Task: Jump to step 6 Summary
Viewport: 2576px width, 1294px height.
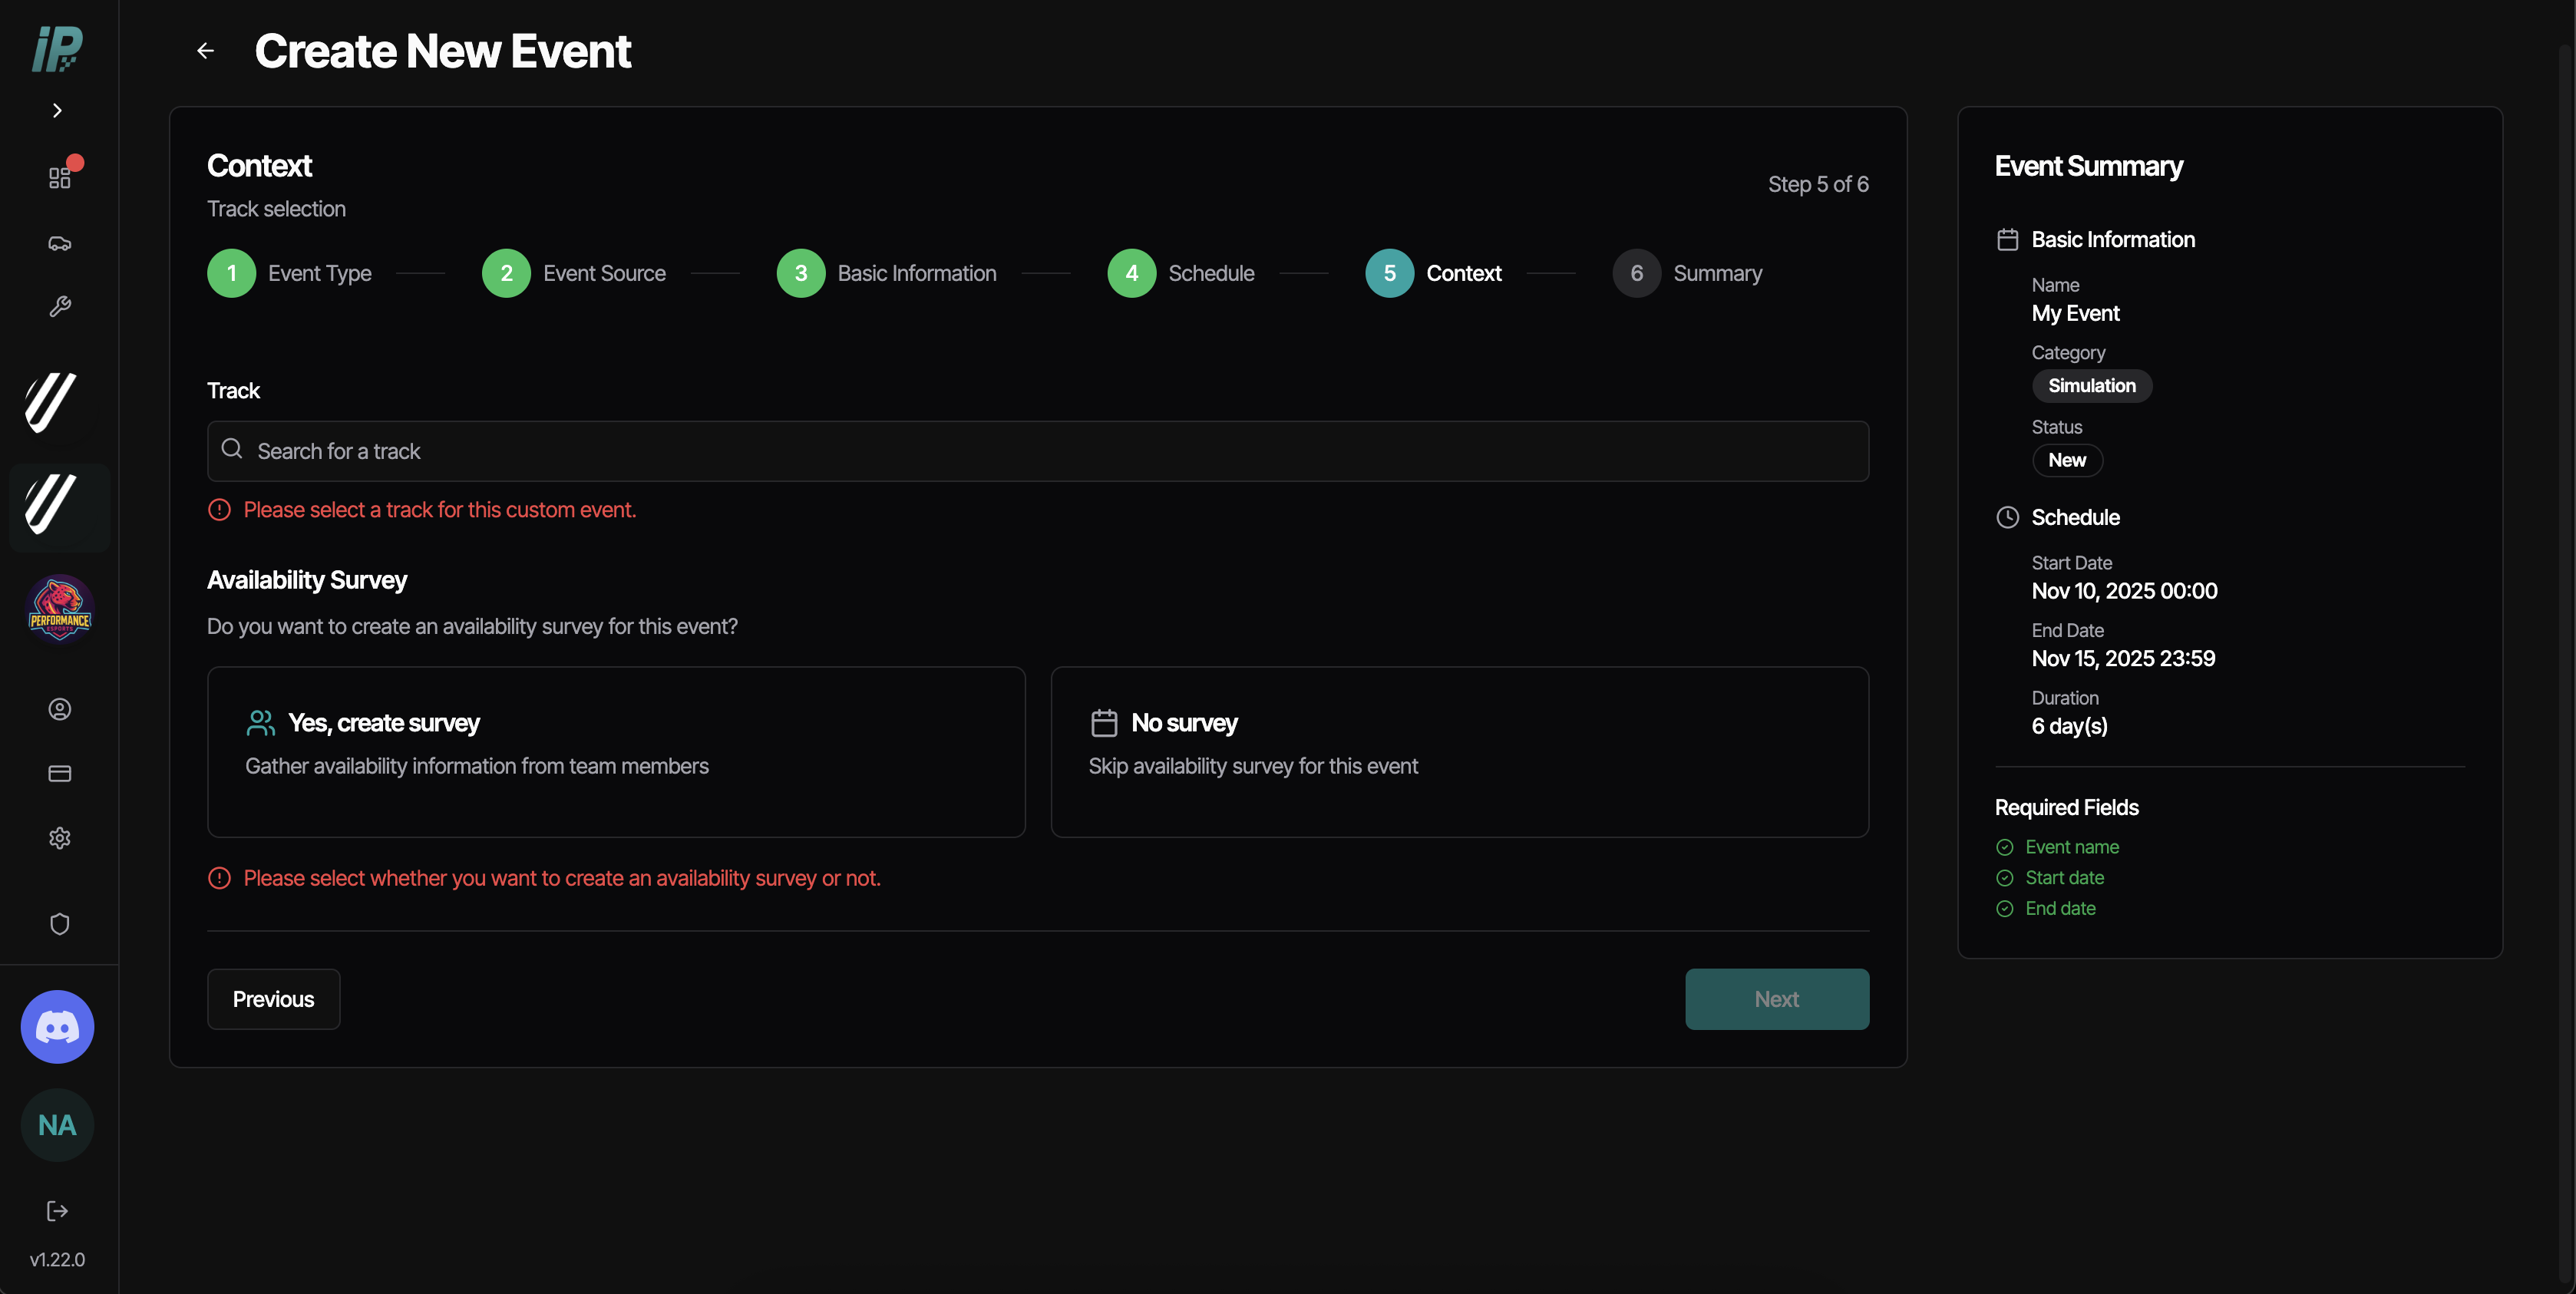Action: (1687, 273)
